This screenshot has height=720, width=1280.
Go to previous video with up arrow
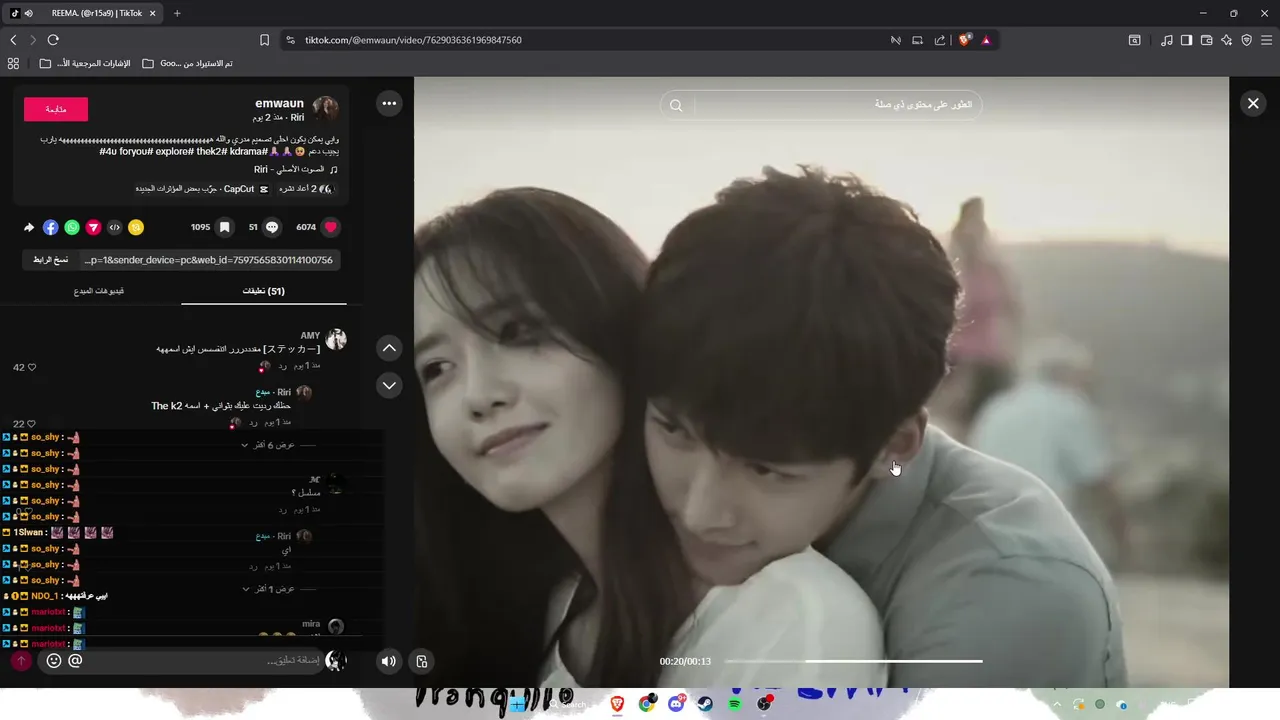(x=389, y=348)
